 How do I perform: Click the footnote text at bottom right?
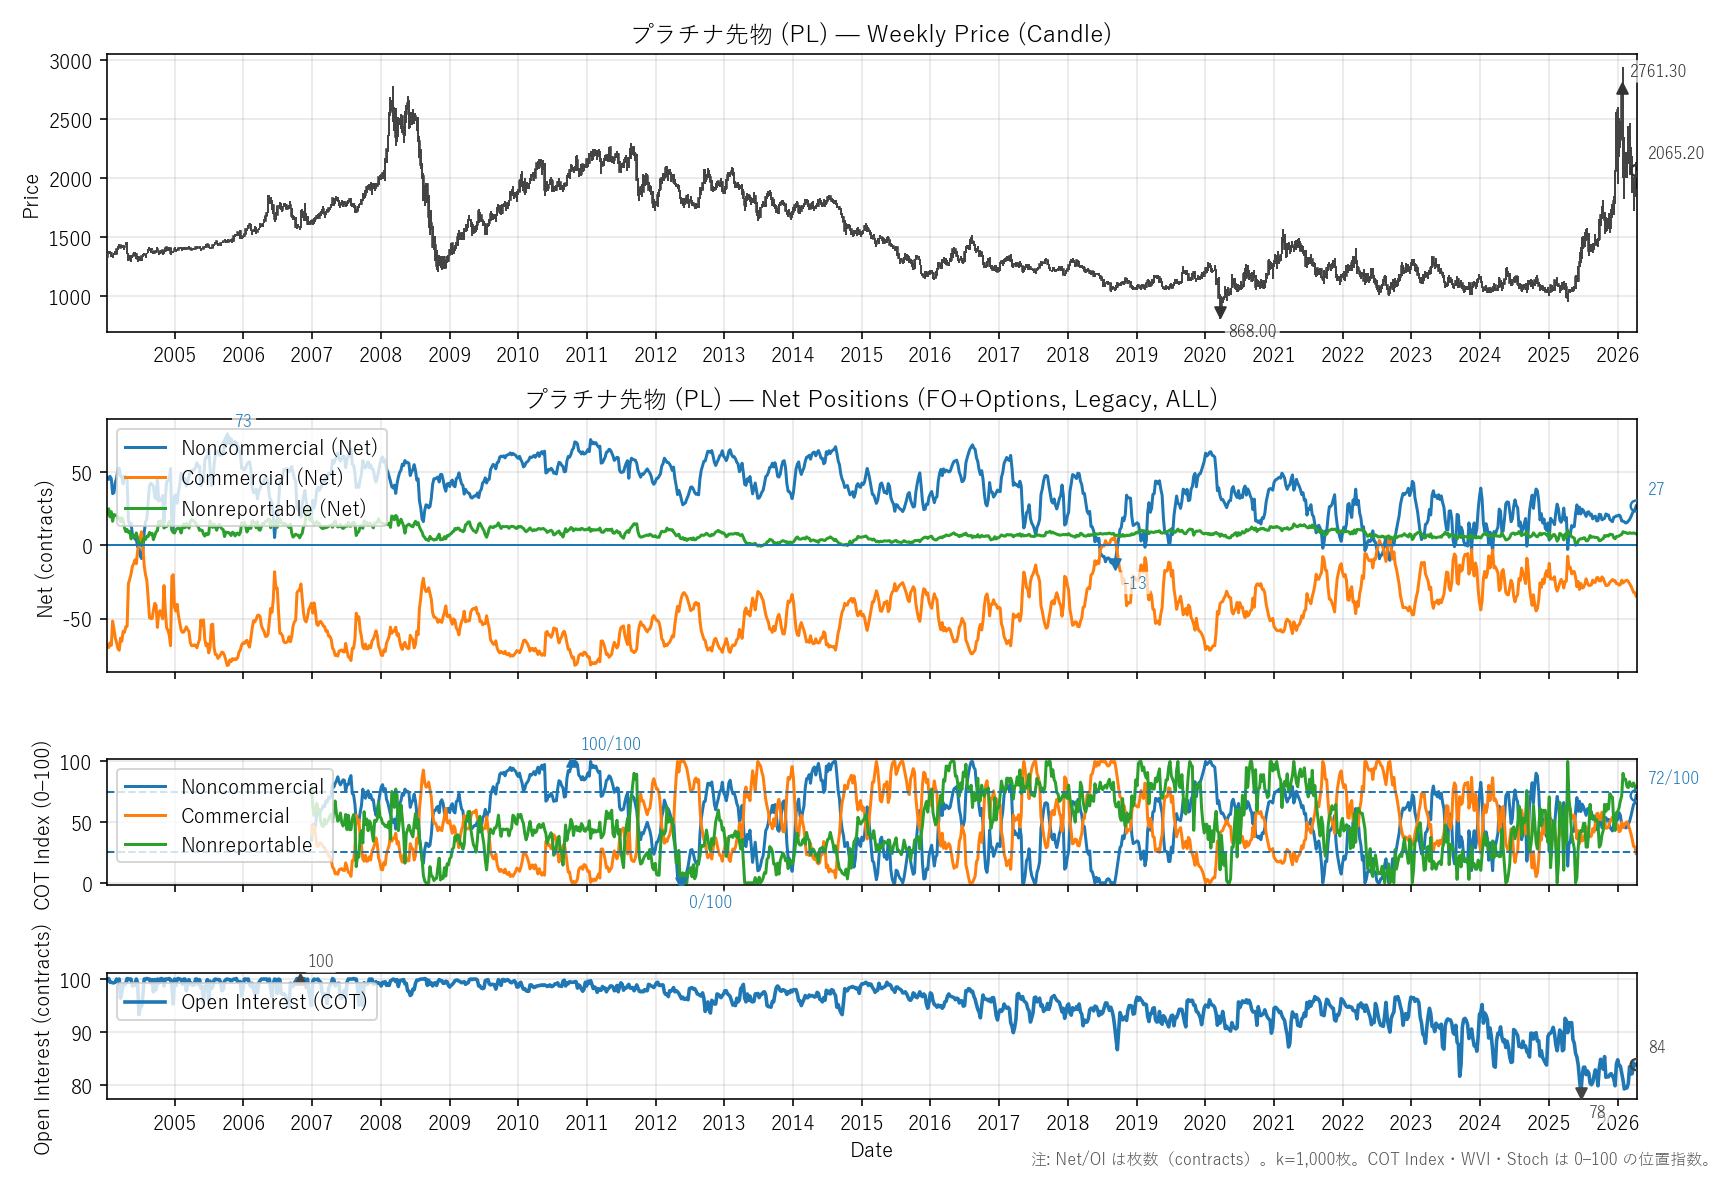(x=1372, y=1159)
